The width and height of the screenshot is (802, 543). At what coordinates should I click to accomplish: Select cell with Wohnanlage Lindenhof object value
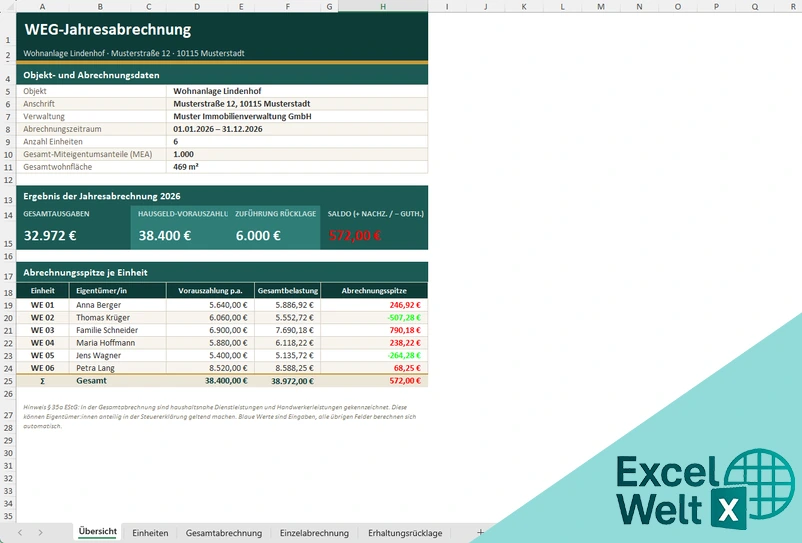[297, 91]
